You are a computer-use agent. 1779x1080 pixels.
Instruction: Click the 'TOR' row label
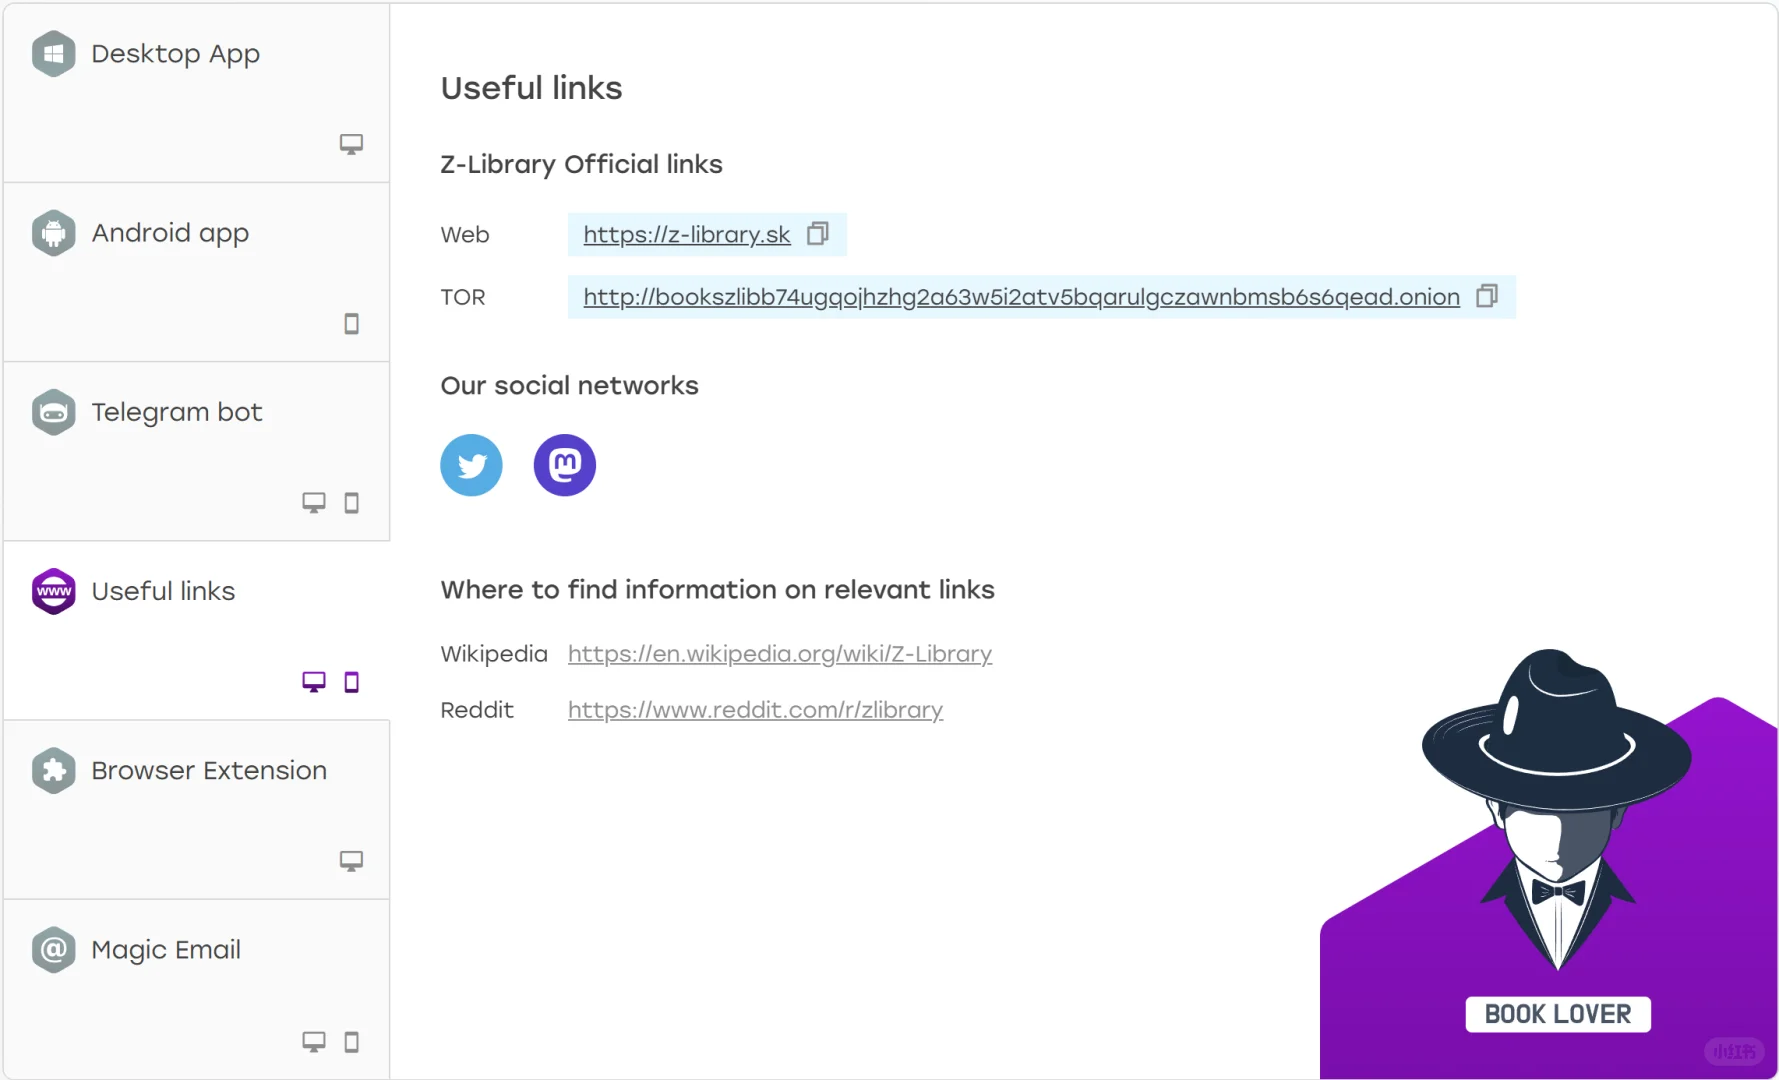[x=463, y=297]
